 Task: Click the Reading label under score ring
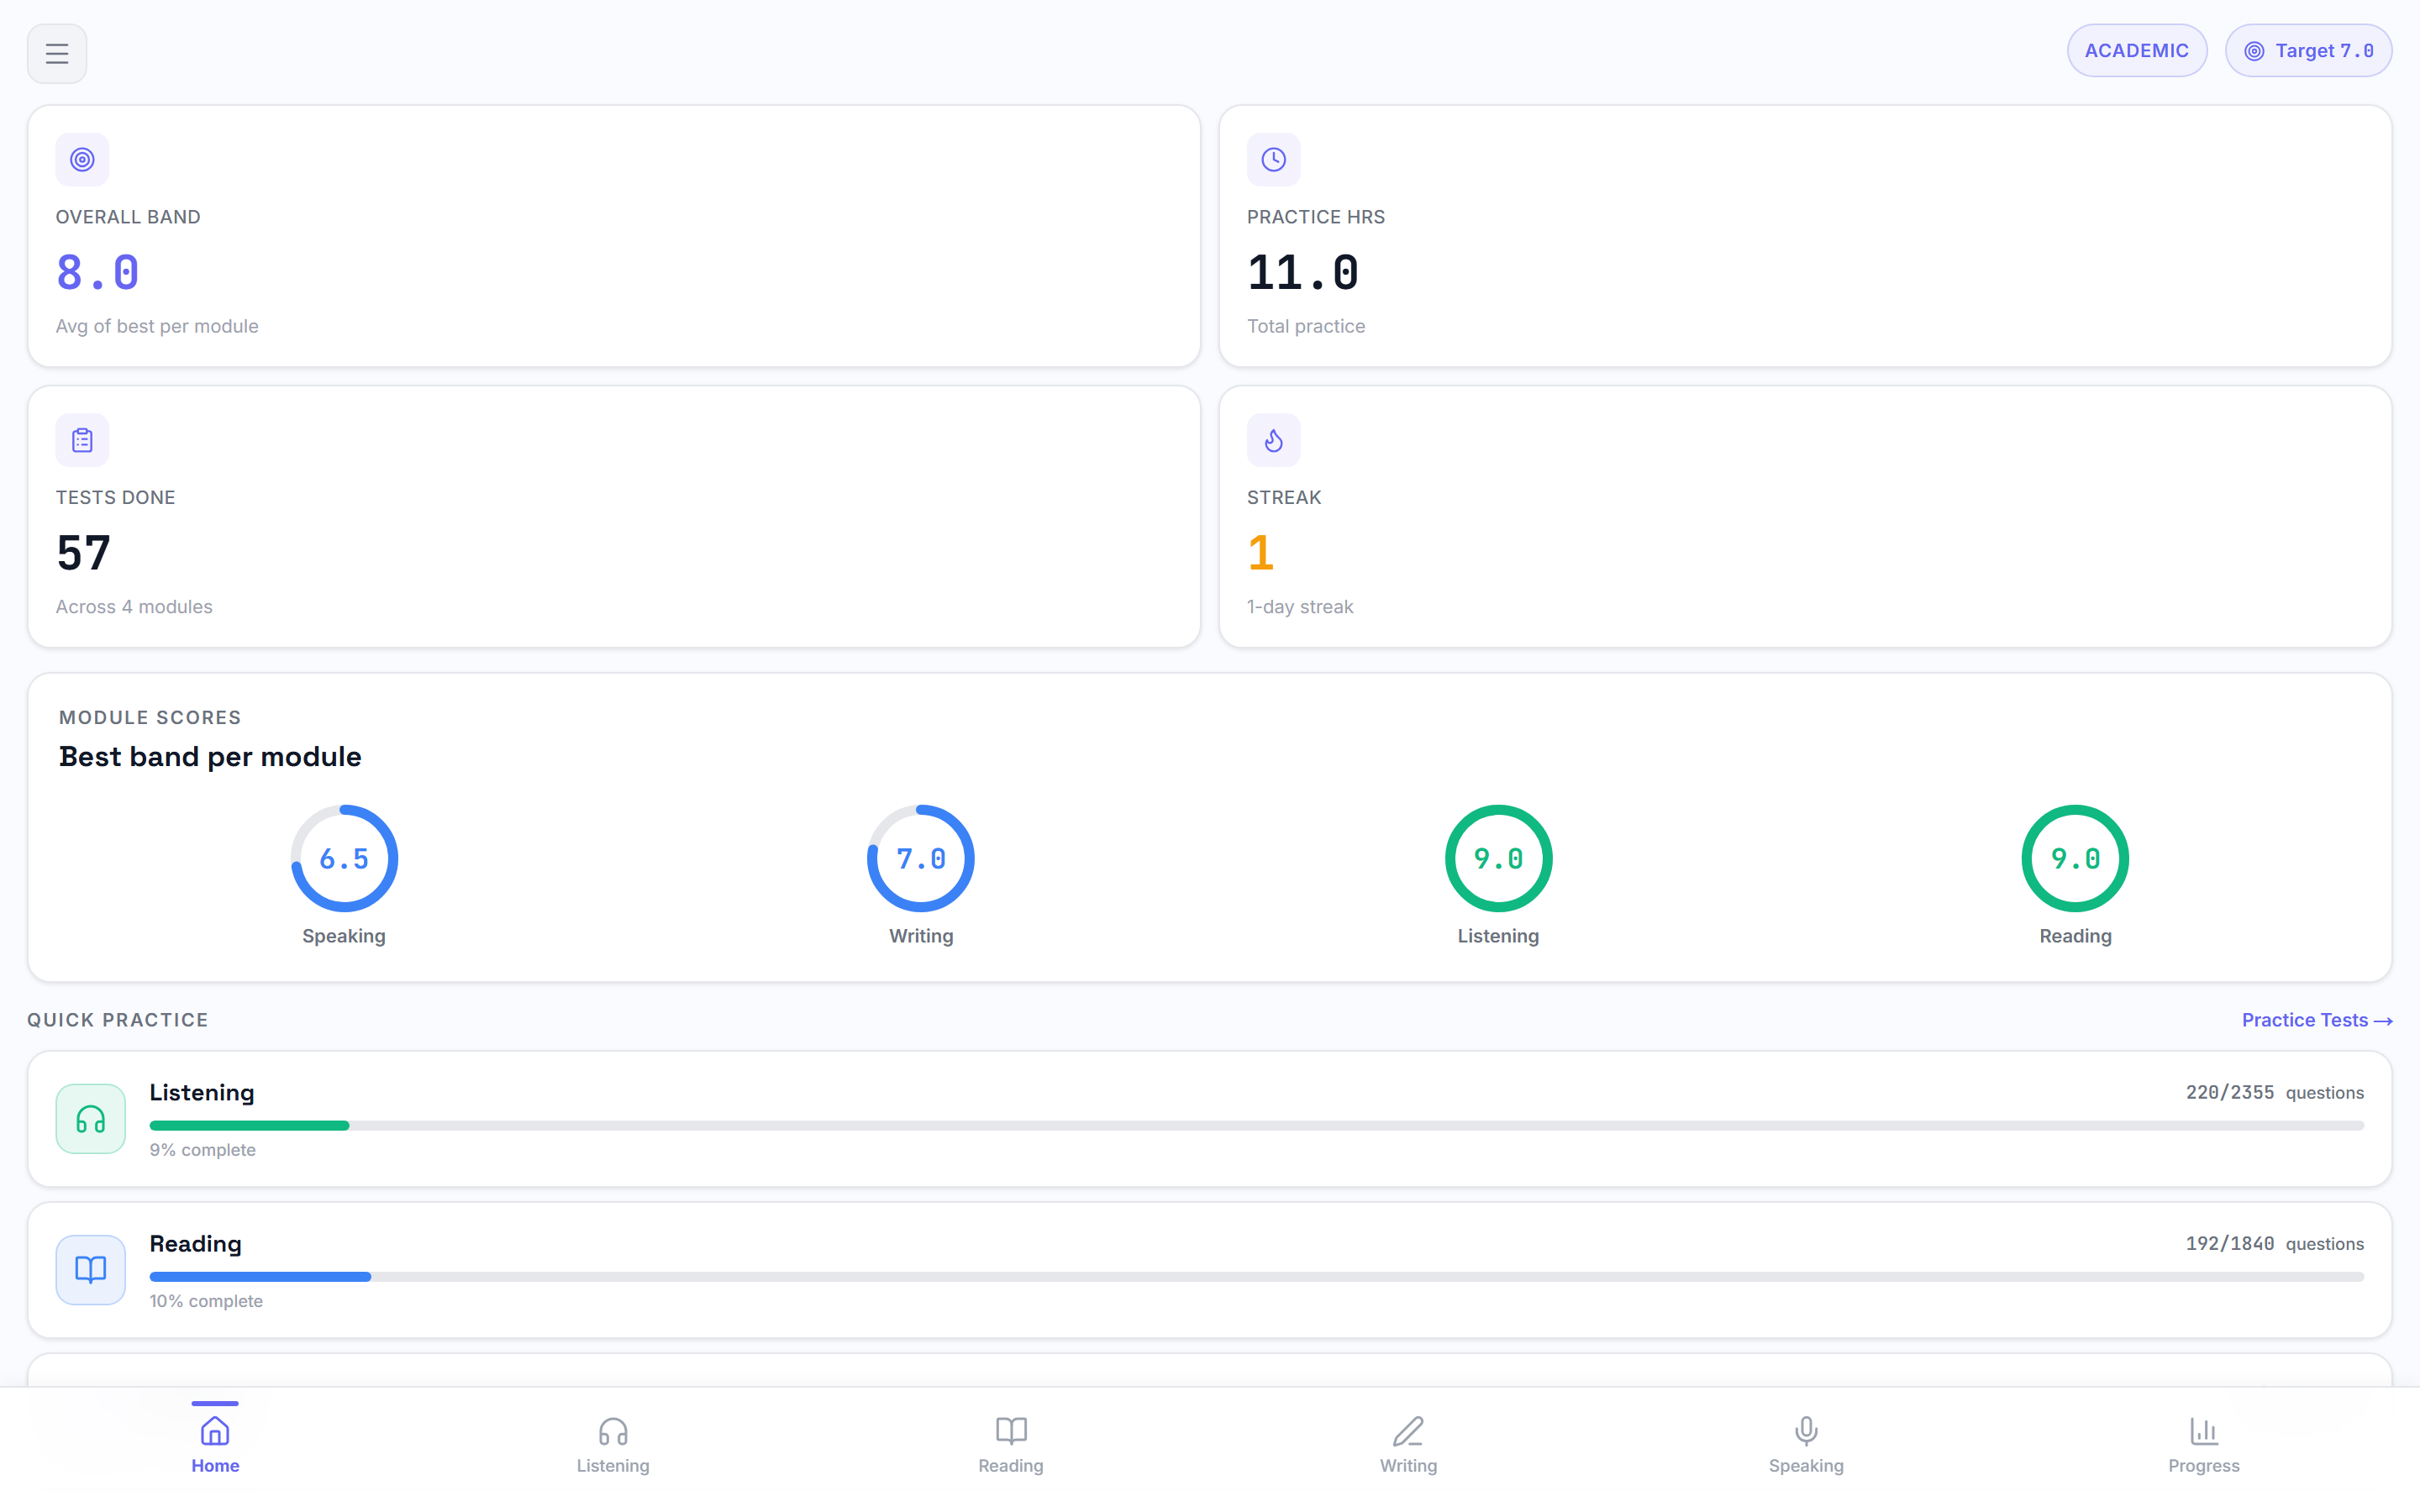click(x=2075, y=936)
